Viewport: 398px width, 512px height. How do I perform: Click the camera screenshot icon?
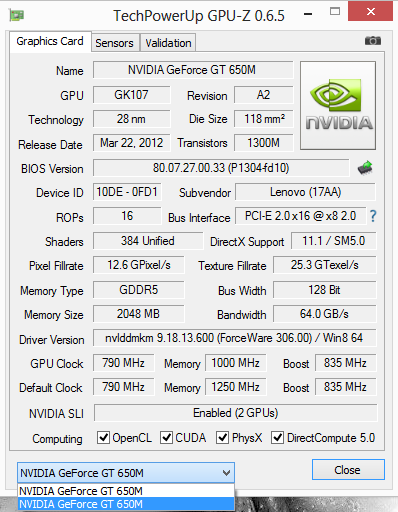373,41
